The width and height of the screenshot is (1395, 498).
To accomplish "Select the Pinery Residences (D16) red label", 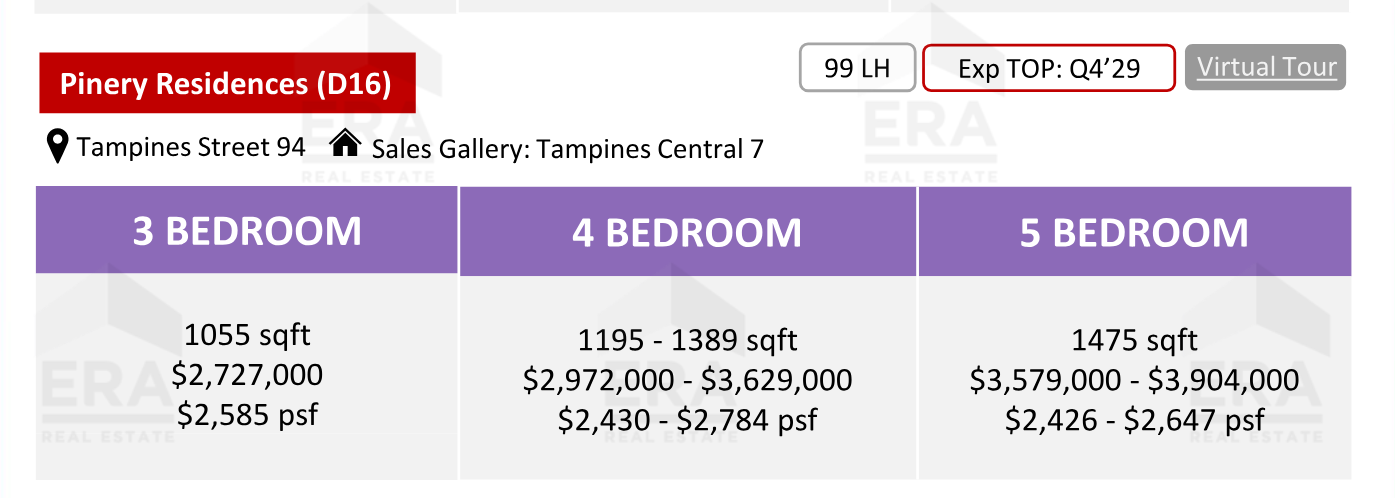I will click(x=226, y=83).
